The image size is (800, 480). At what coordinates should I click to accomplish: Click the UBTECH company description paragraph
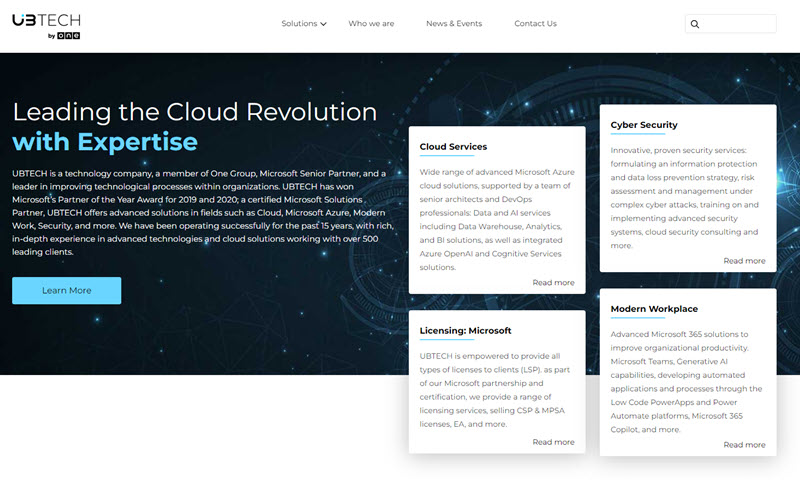[203, 213]
